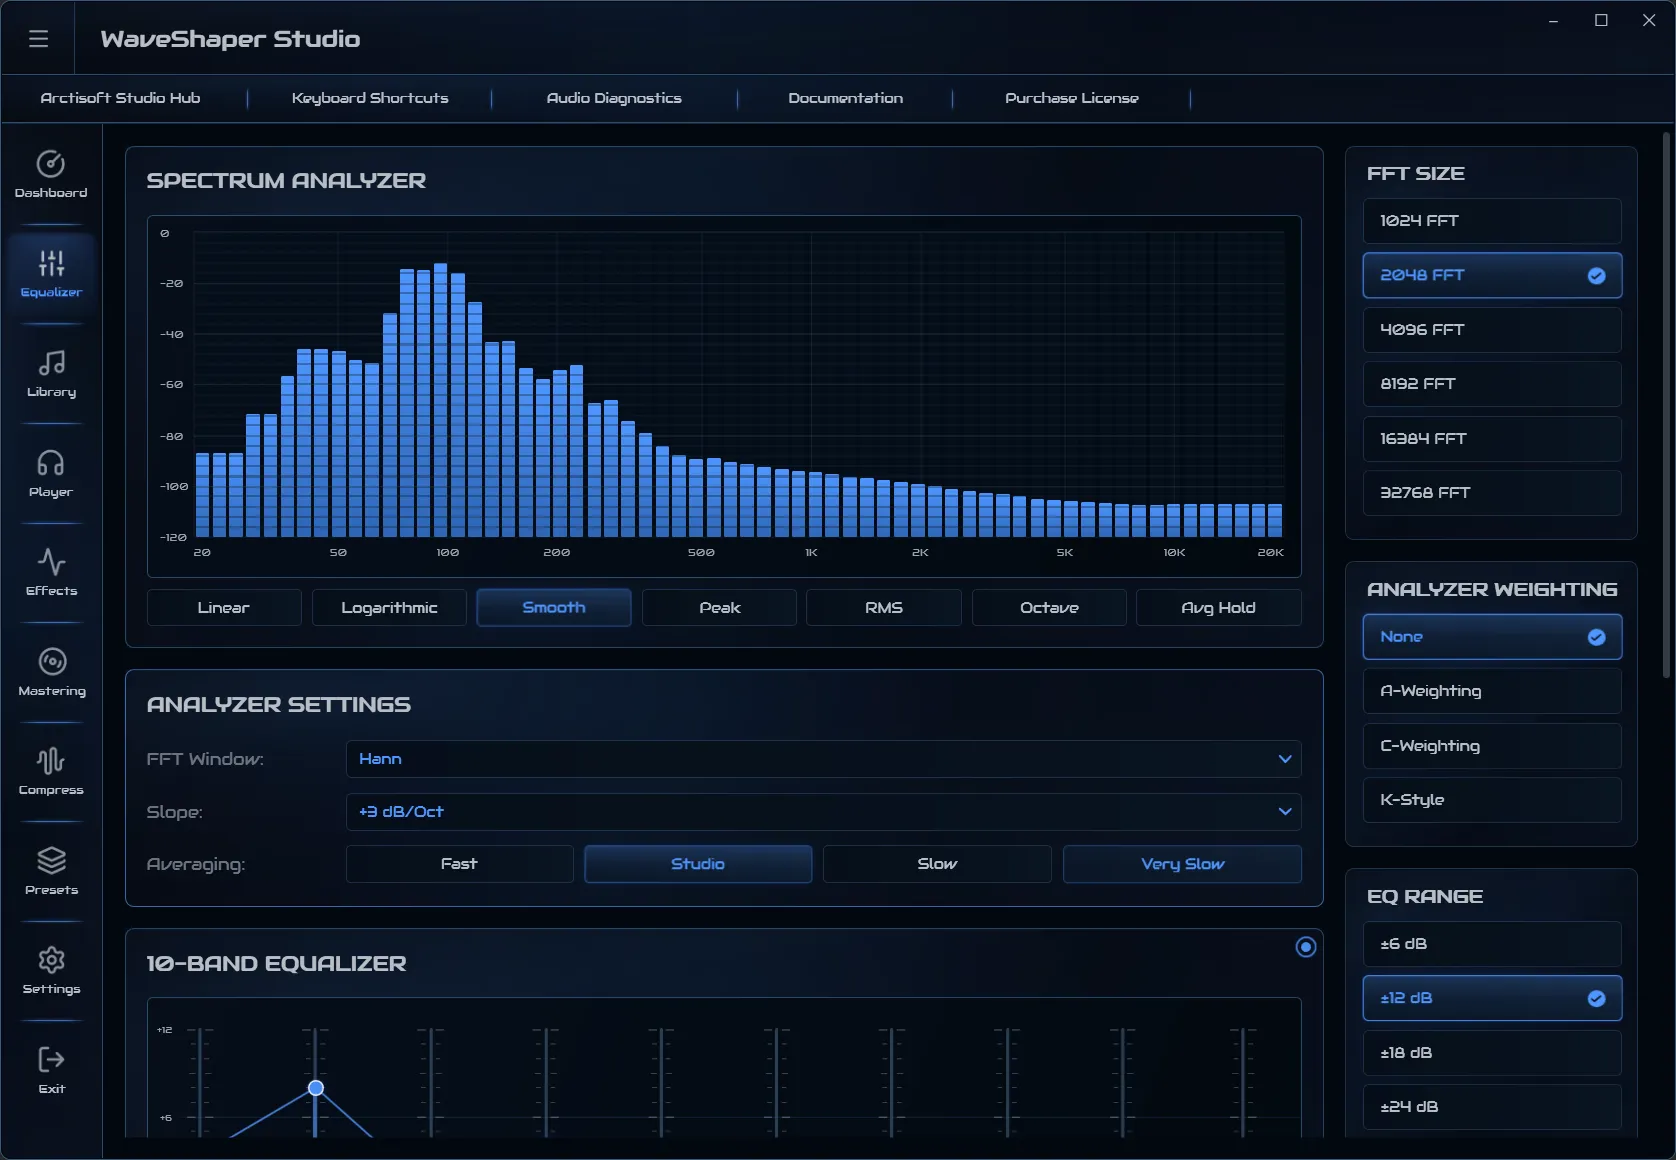Viewport: 1676px width, 1160px height.
Task: Expand the FFT Window dropdown
Action: click(824, 759)
